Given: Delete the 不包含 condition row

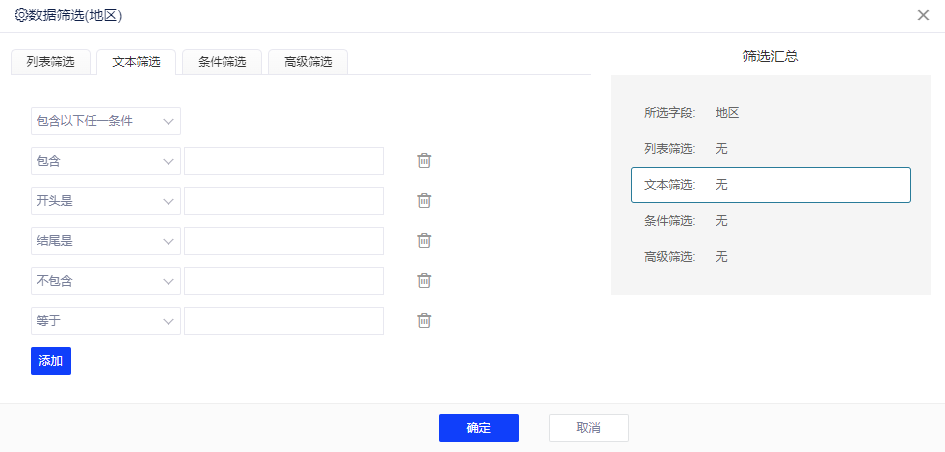Looking at the screenshot, I should (x=424, y=281).
